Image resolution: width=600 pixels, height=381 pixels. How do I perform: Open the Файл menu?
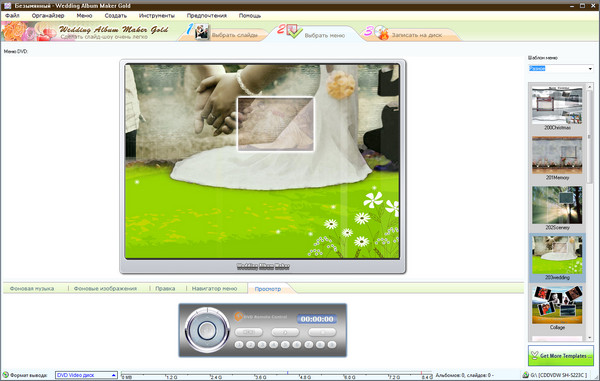(x=12, y=16)
